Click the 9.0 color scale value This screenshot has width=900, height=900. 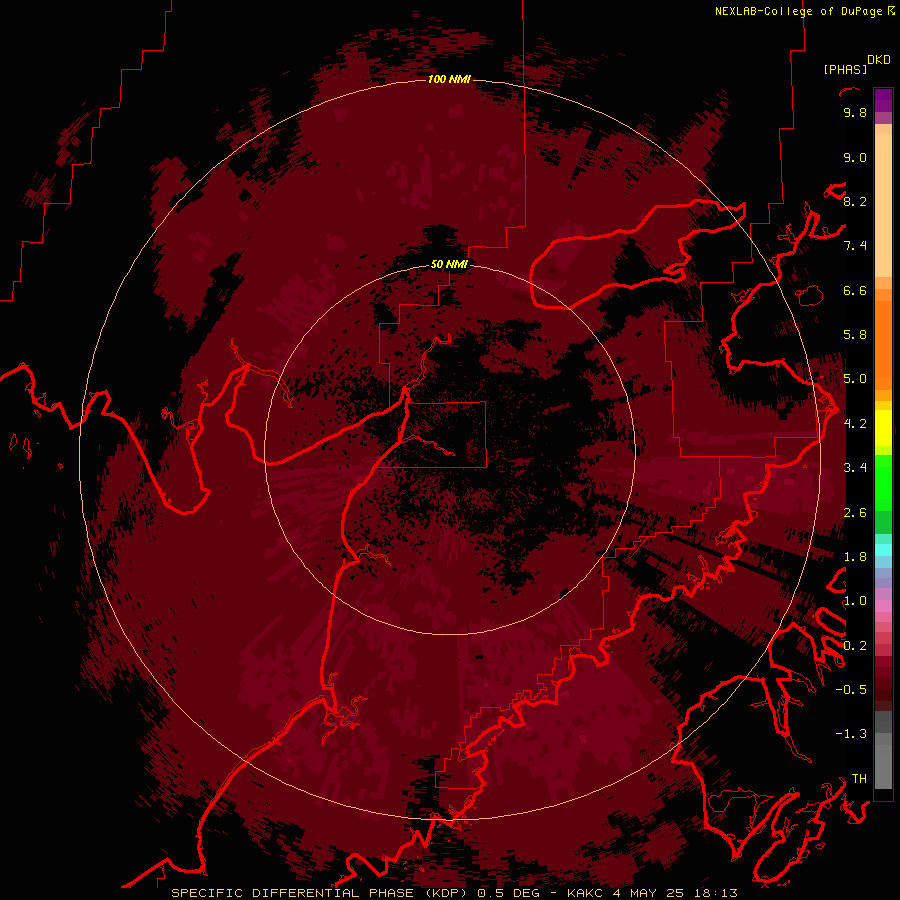point(855,157)
